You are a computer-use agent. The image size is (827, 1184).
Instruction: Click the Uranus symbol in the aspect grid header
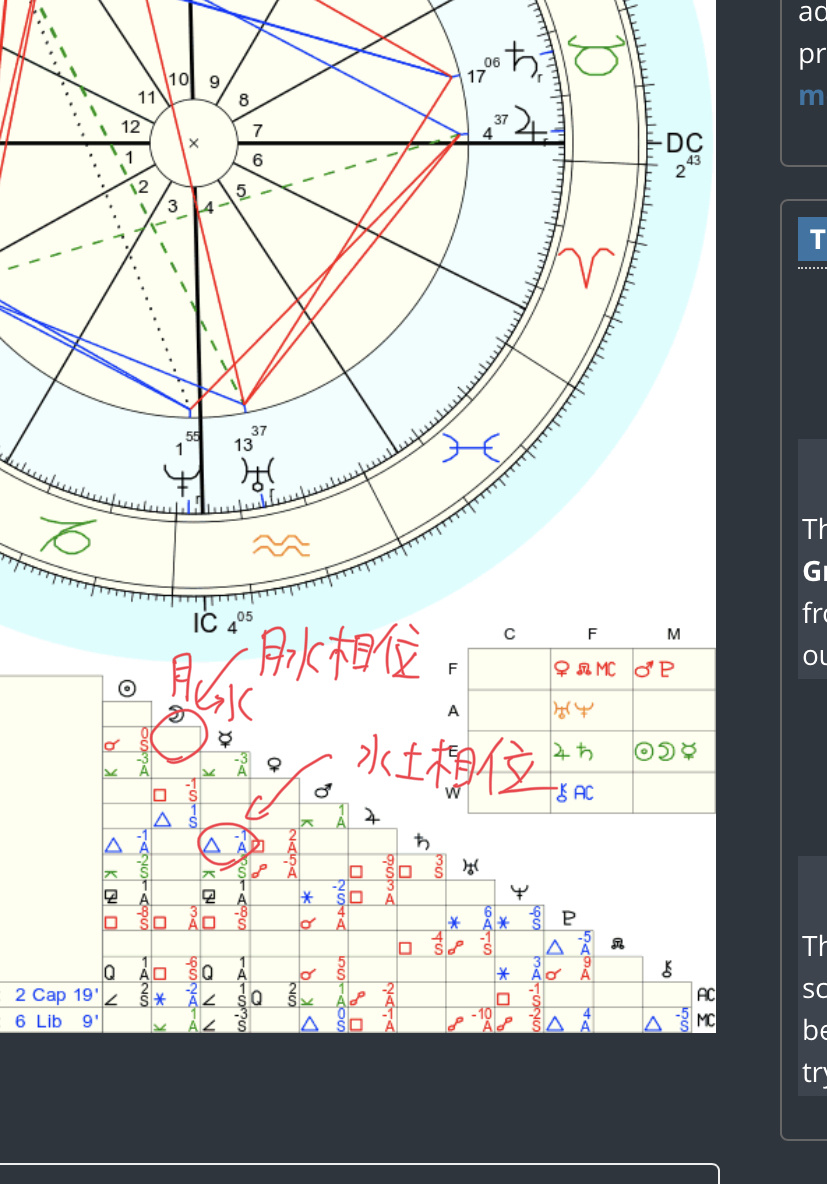click(471, 867)
